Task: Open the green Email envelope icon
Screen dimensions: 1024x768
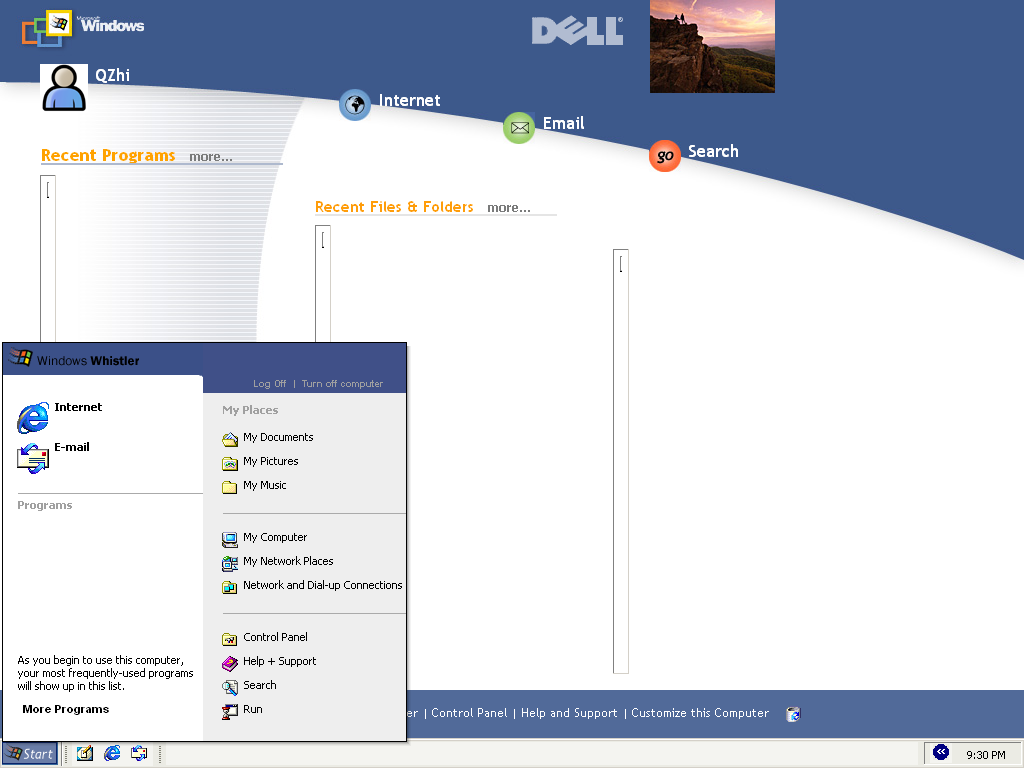Action: click(519, 127)
